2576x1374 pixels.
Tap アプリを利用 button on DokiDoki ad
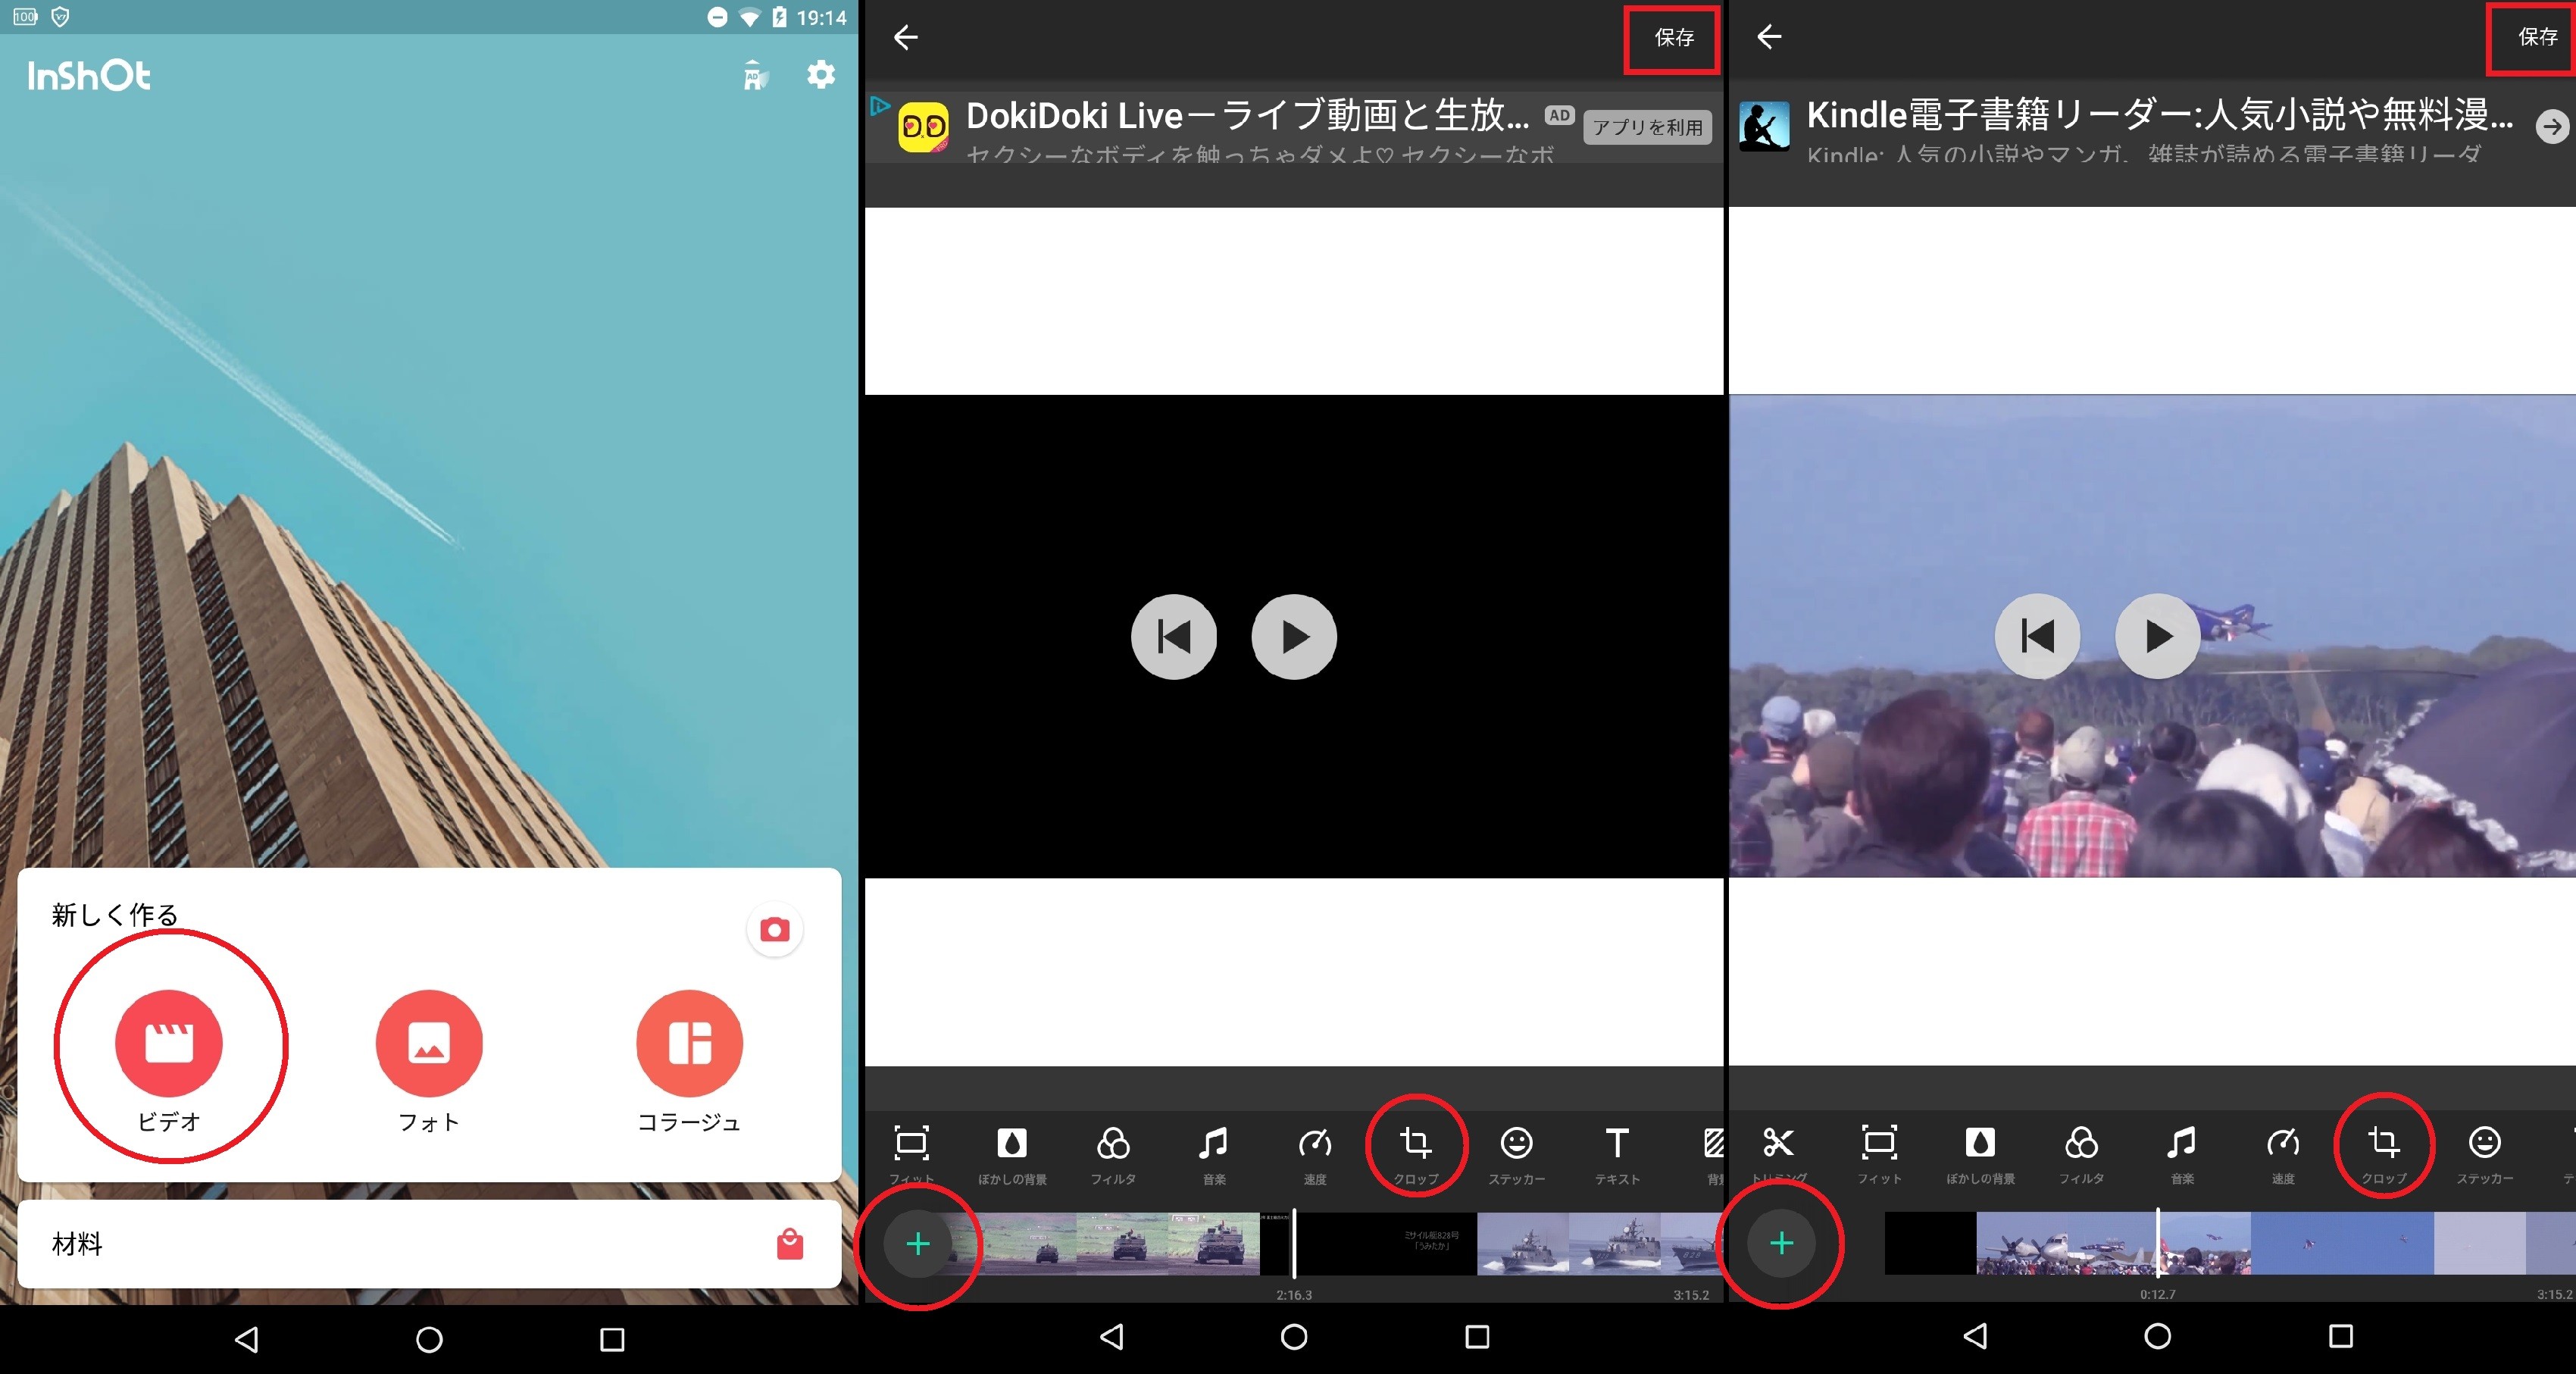pyautogui.click(x=1647, y=127)
